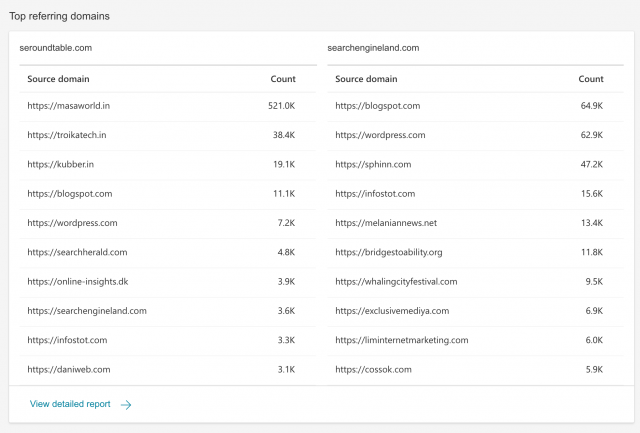Image resolution: width=640 pixels, height=433 pixels.
Task: Open the https://troikatech.in row
Action: point(67,135)
